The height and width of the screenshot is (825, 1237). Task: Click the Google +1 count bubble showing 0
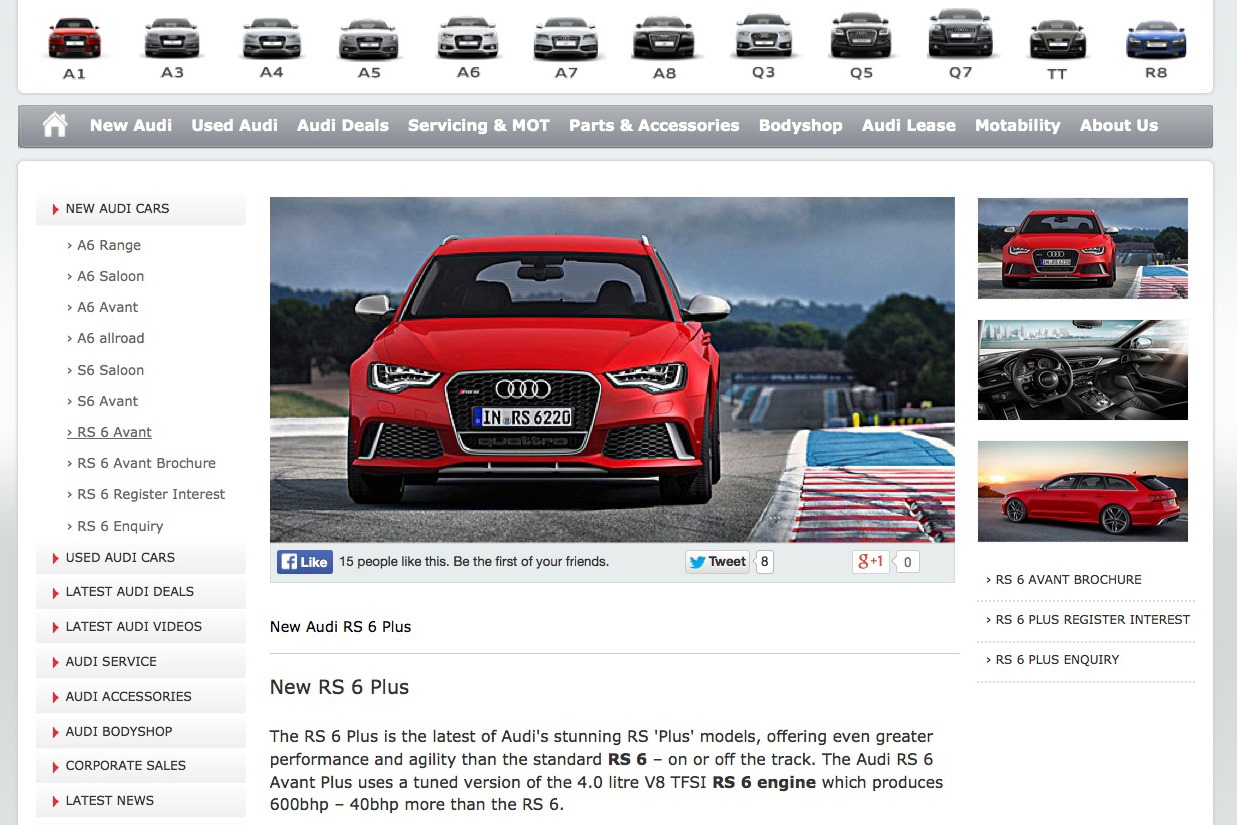[x=907, y=562]
